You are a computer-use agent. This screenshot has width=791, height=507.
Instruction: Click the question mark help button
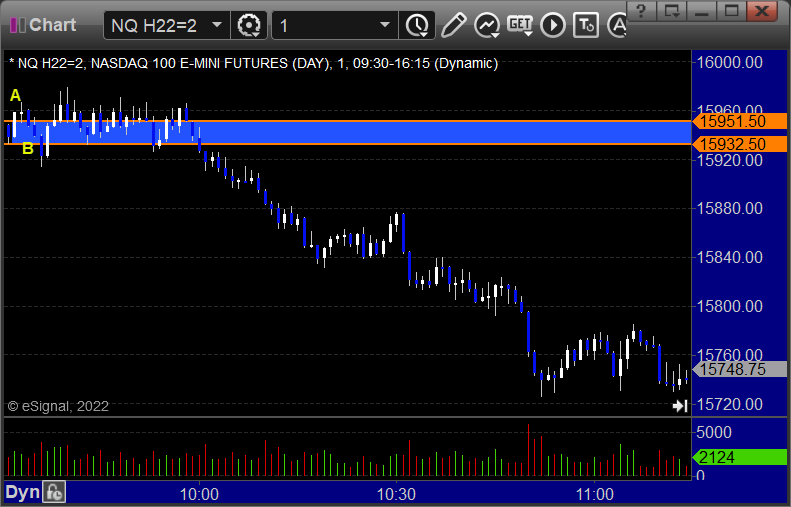641,10
